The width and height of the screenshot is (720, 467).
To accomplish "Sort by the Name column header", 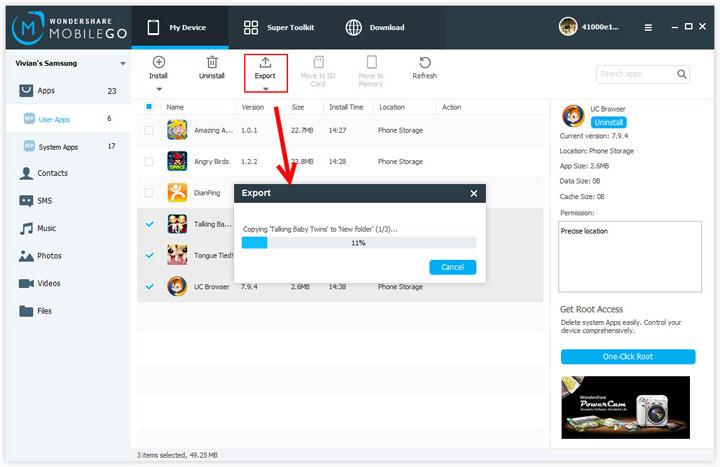I will 175,107.
